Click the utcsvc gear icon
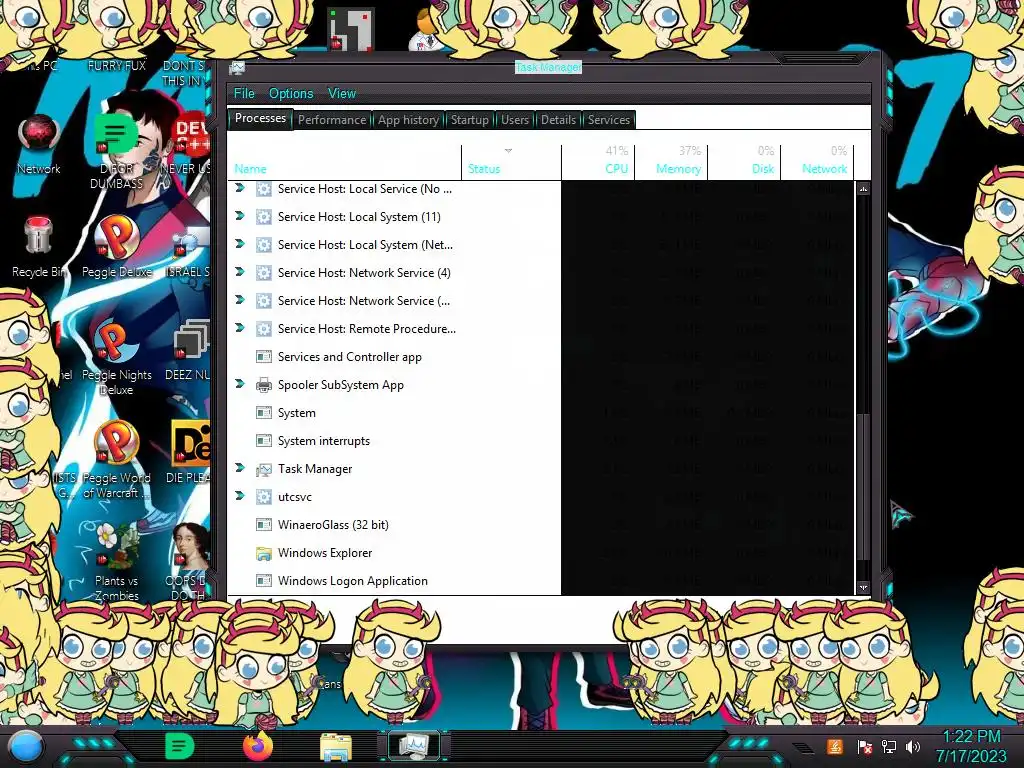The width and height of the screenshot is (1024, 768). tap(264, 497)
